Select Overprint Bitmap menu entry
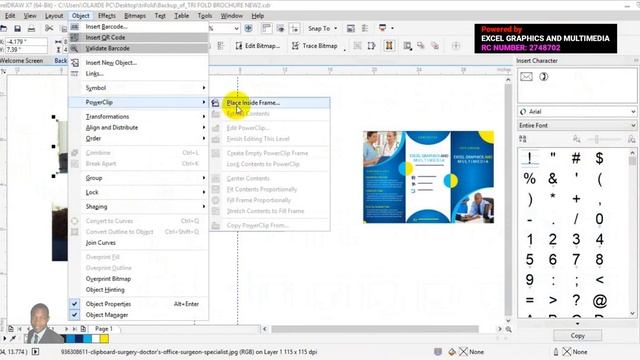 tap(138, 279)
